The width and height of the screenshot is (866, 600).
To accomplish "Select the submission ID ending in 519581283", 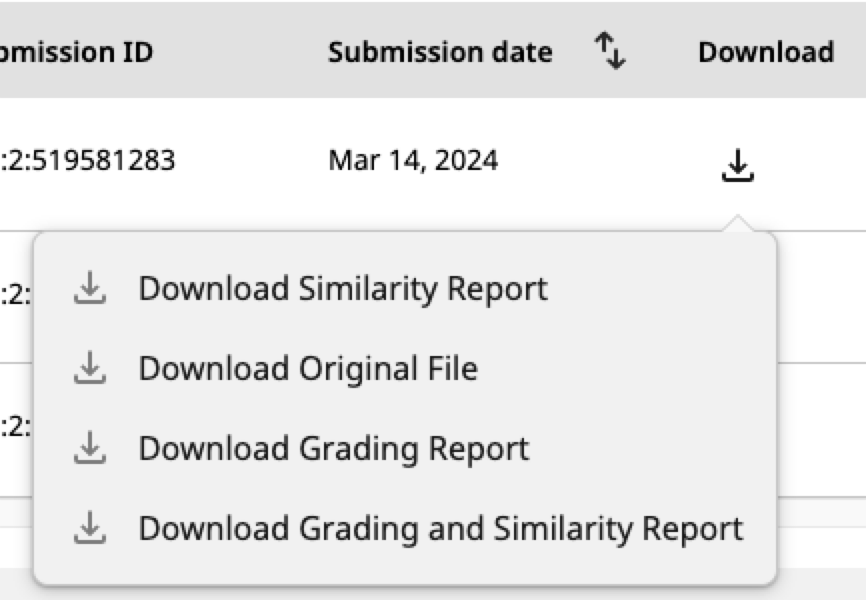I will (x=88, y=160).
